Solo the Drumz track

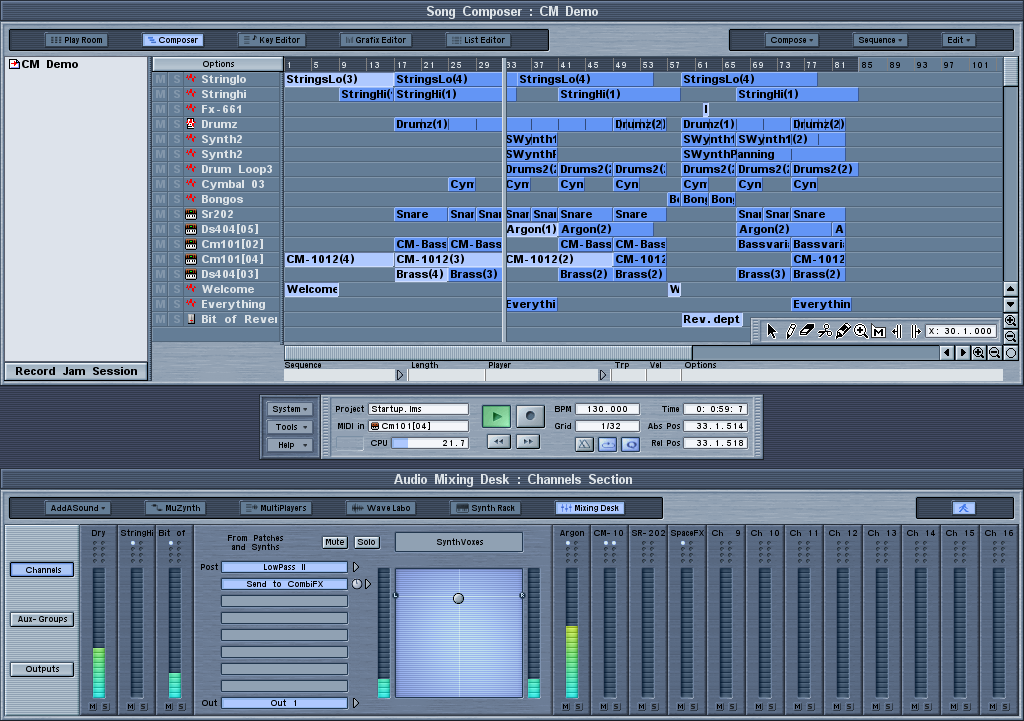pyautogui.click(x=176, y=124)
